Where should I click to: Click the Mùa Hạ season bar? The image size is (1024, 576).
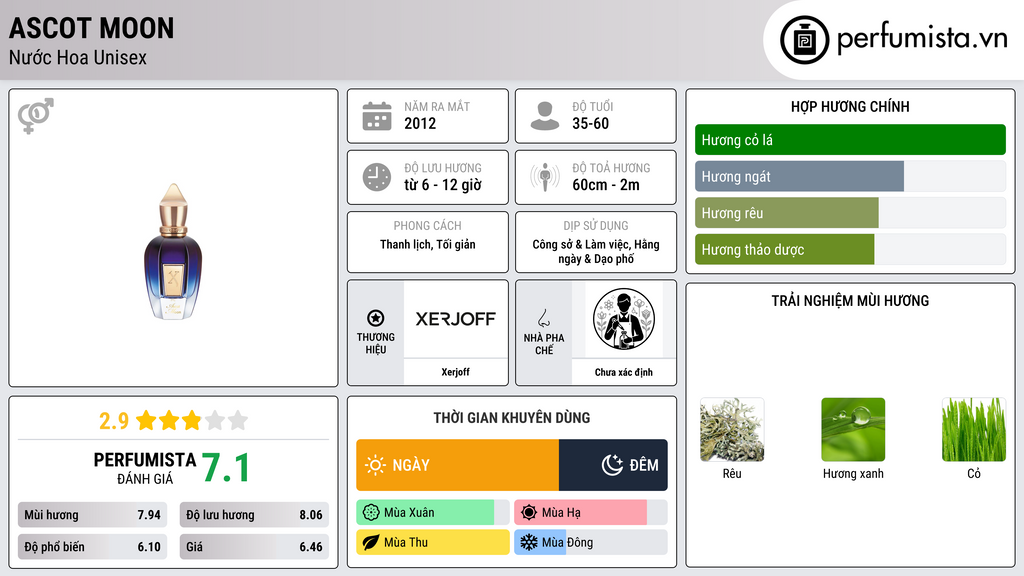pyautogui.click(x=590, y=513)
